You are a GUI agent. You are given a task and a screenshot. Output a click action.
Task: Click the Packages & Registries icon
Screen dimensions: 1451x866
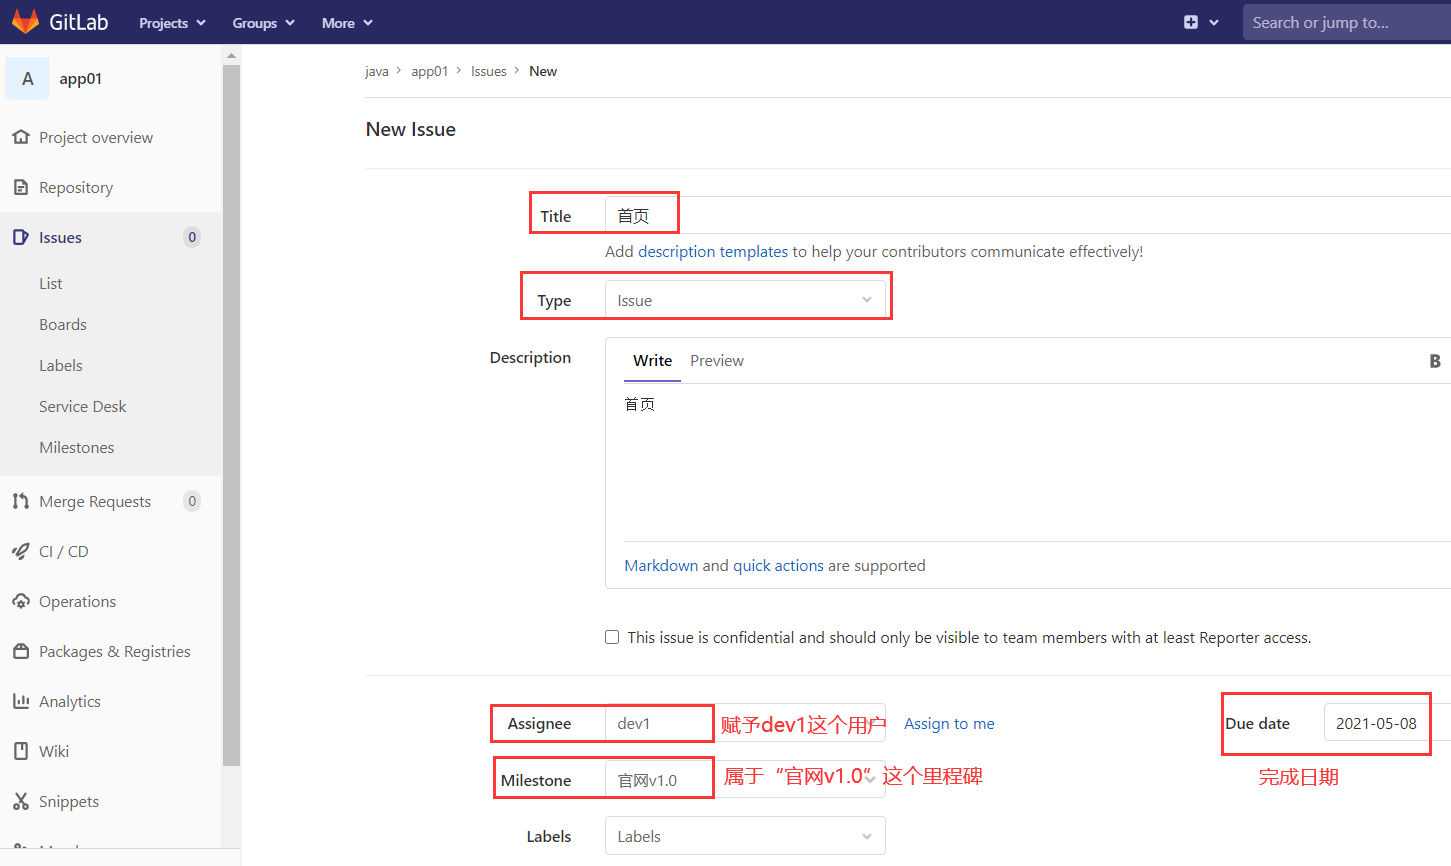click(x=21, y=651)
